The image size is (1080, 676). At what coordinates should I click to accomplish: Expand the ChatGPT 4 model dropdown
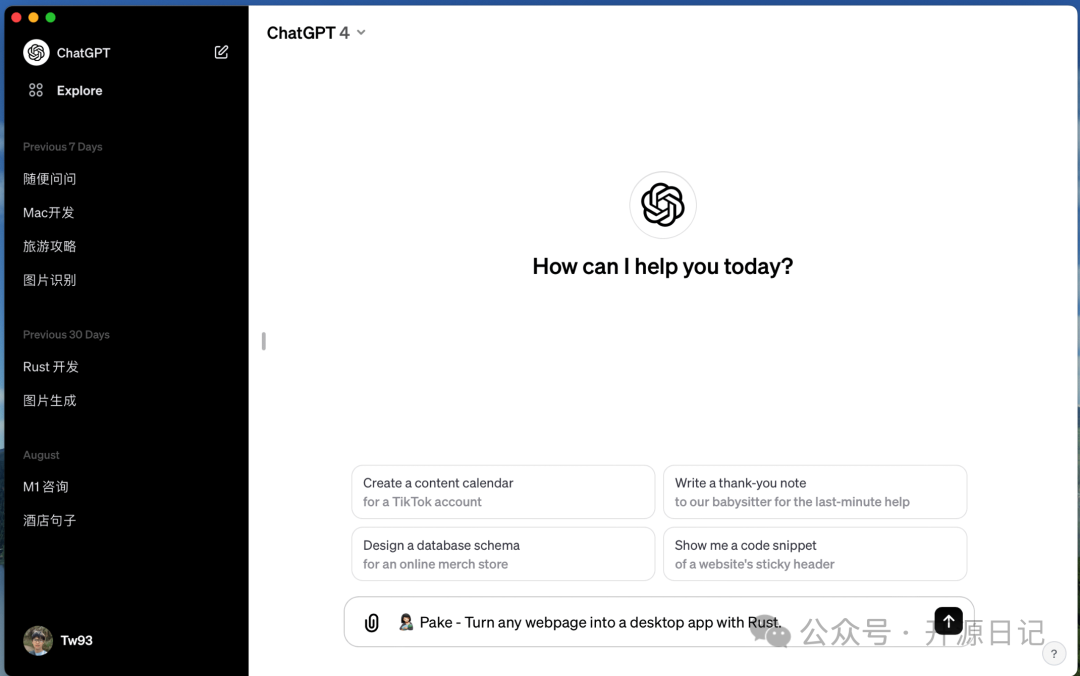tap(316, 32)
